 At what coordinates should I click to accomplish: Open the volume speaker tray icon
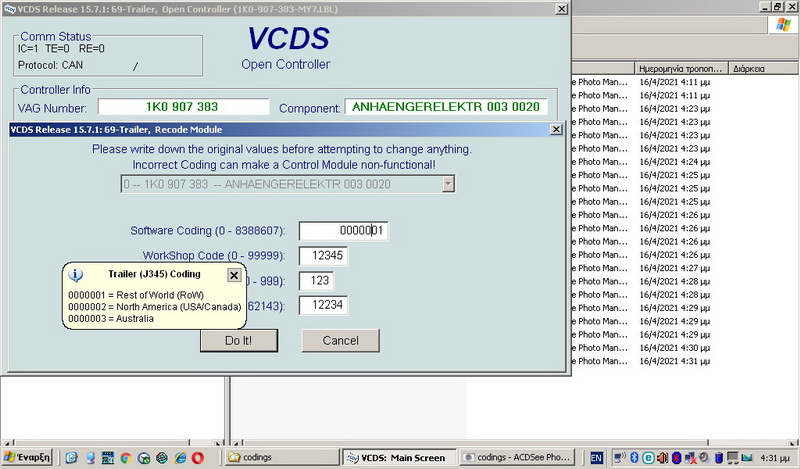click(662, 457)
